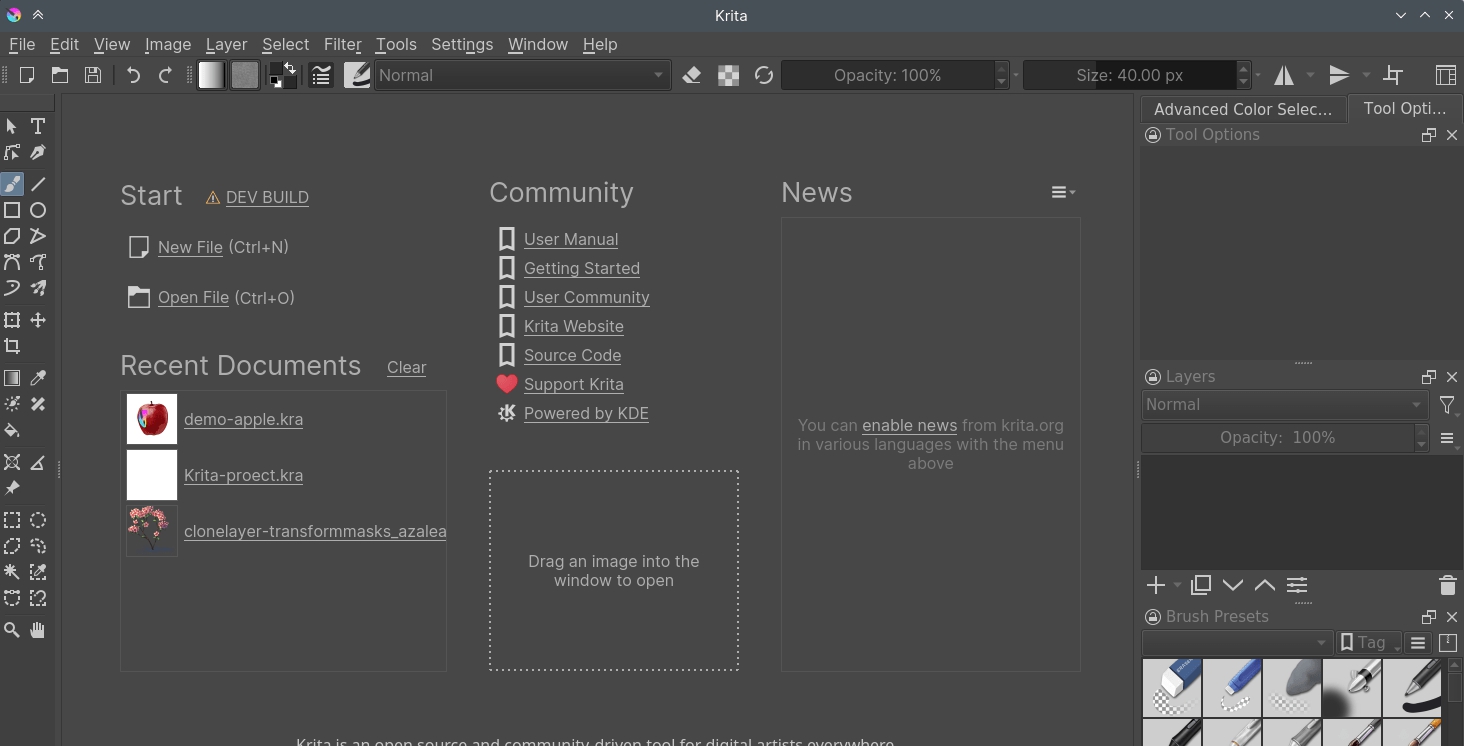Screen dimensions: 1464x746
Task: Clear the recent documents list
Action: click(x=406, y=368)
